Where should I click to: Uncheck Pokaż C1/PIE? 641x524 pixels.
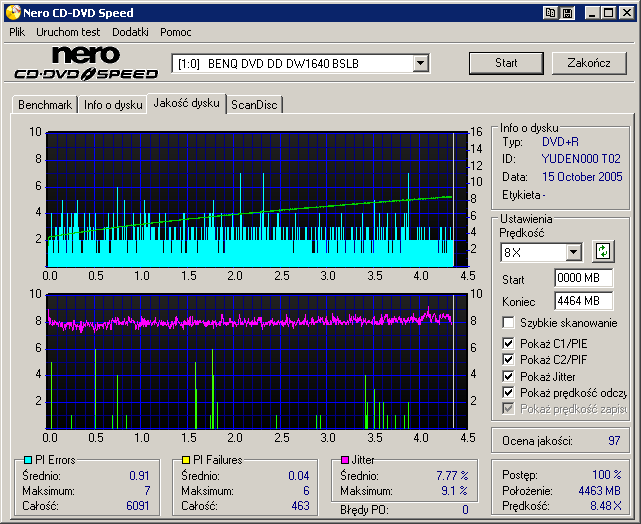coord(508,343)
